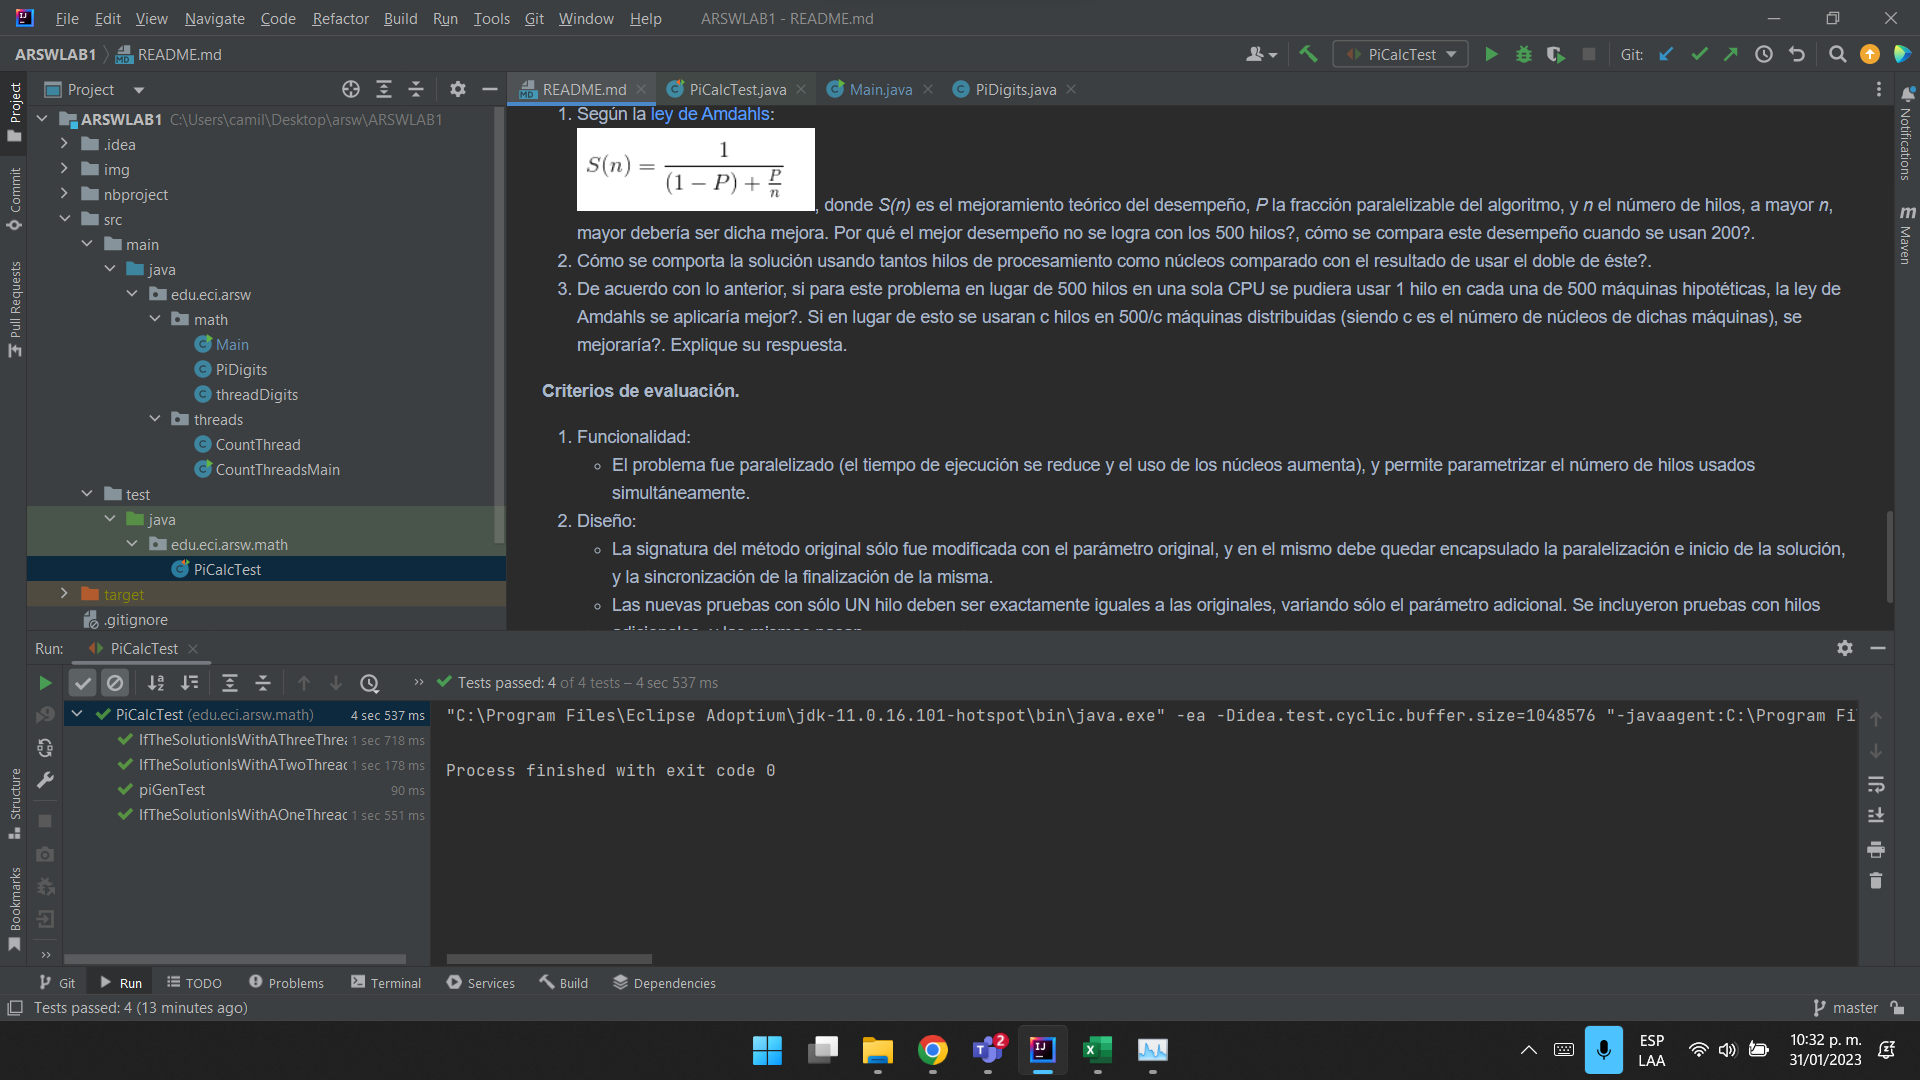Sort test results alphabetically
Screen dimensions: 1920x1080
pyautogui.click(x=156, y=683)
